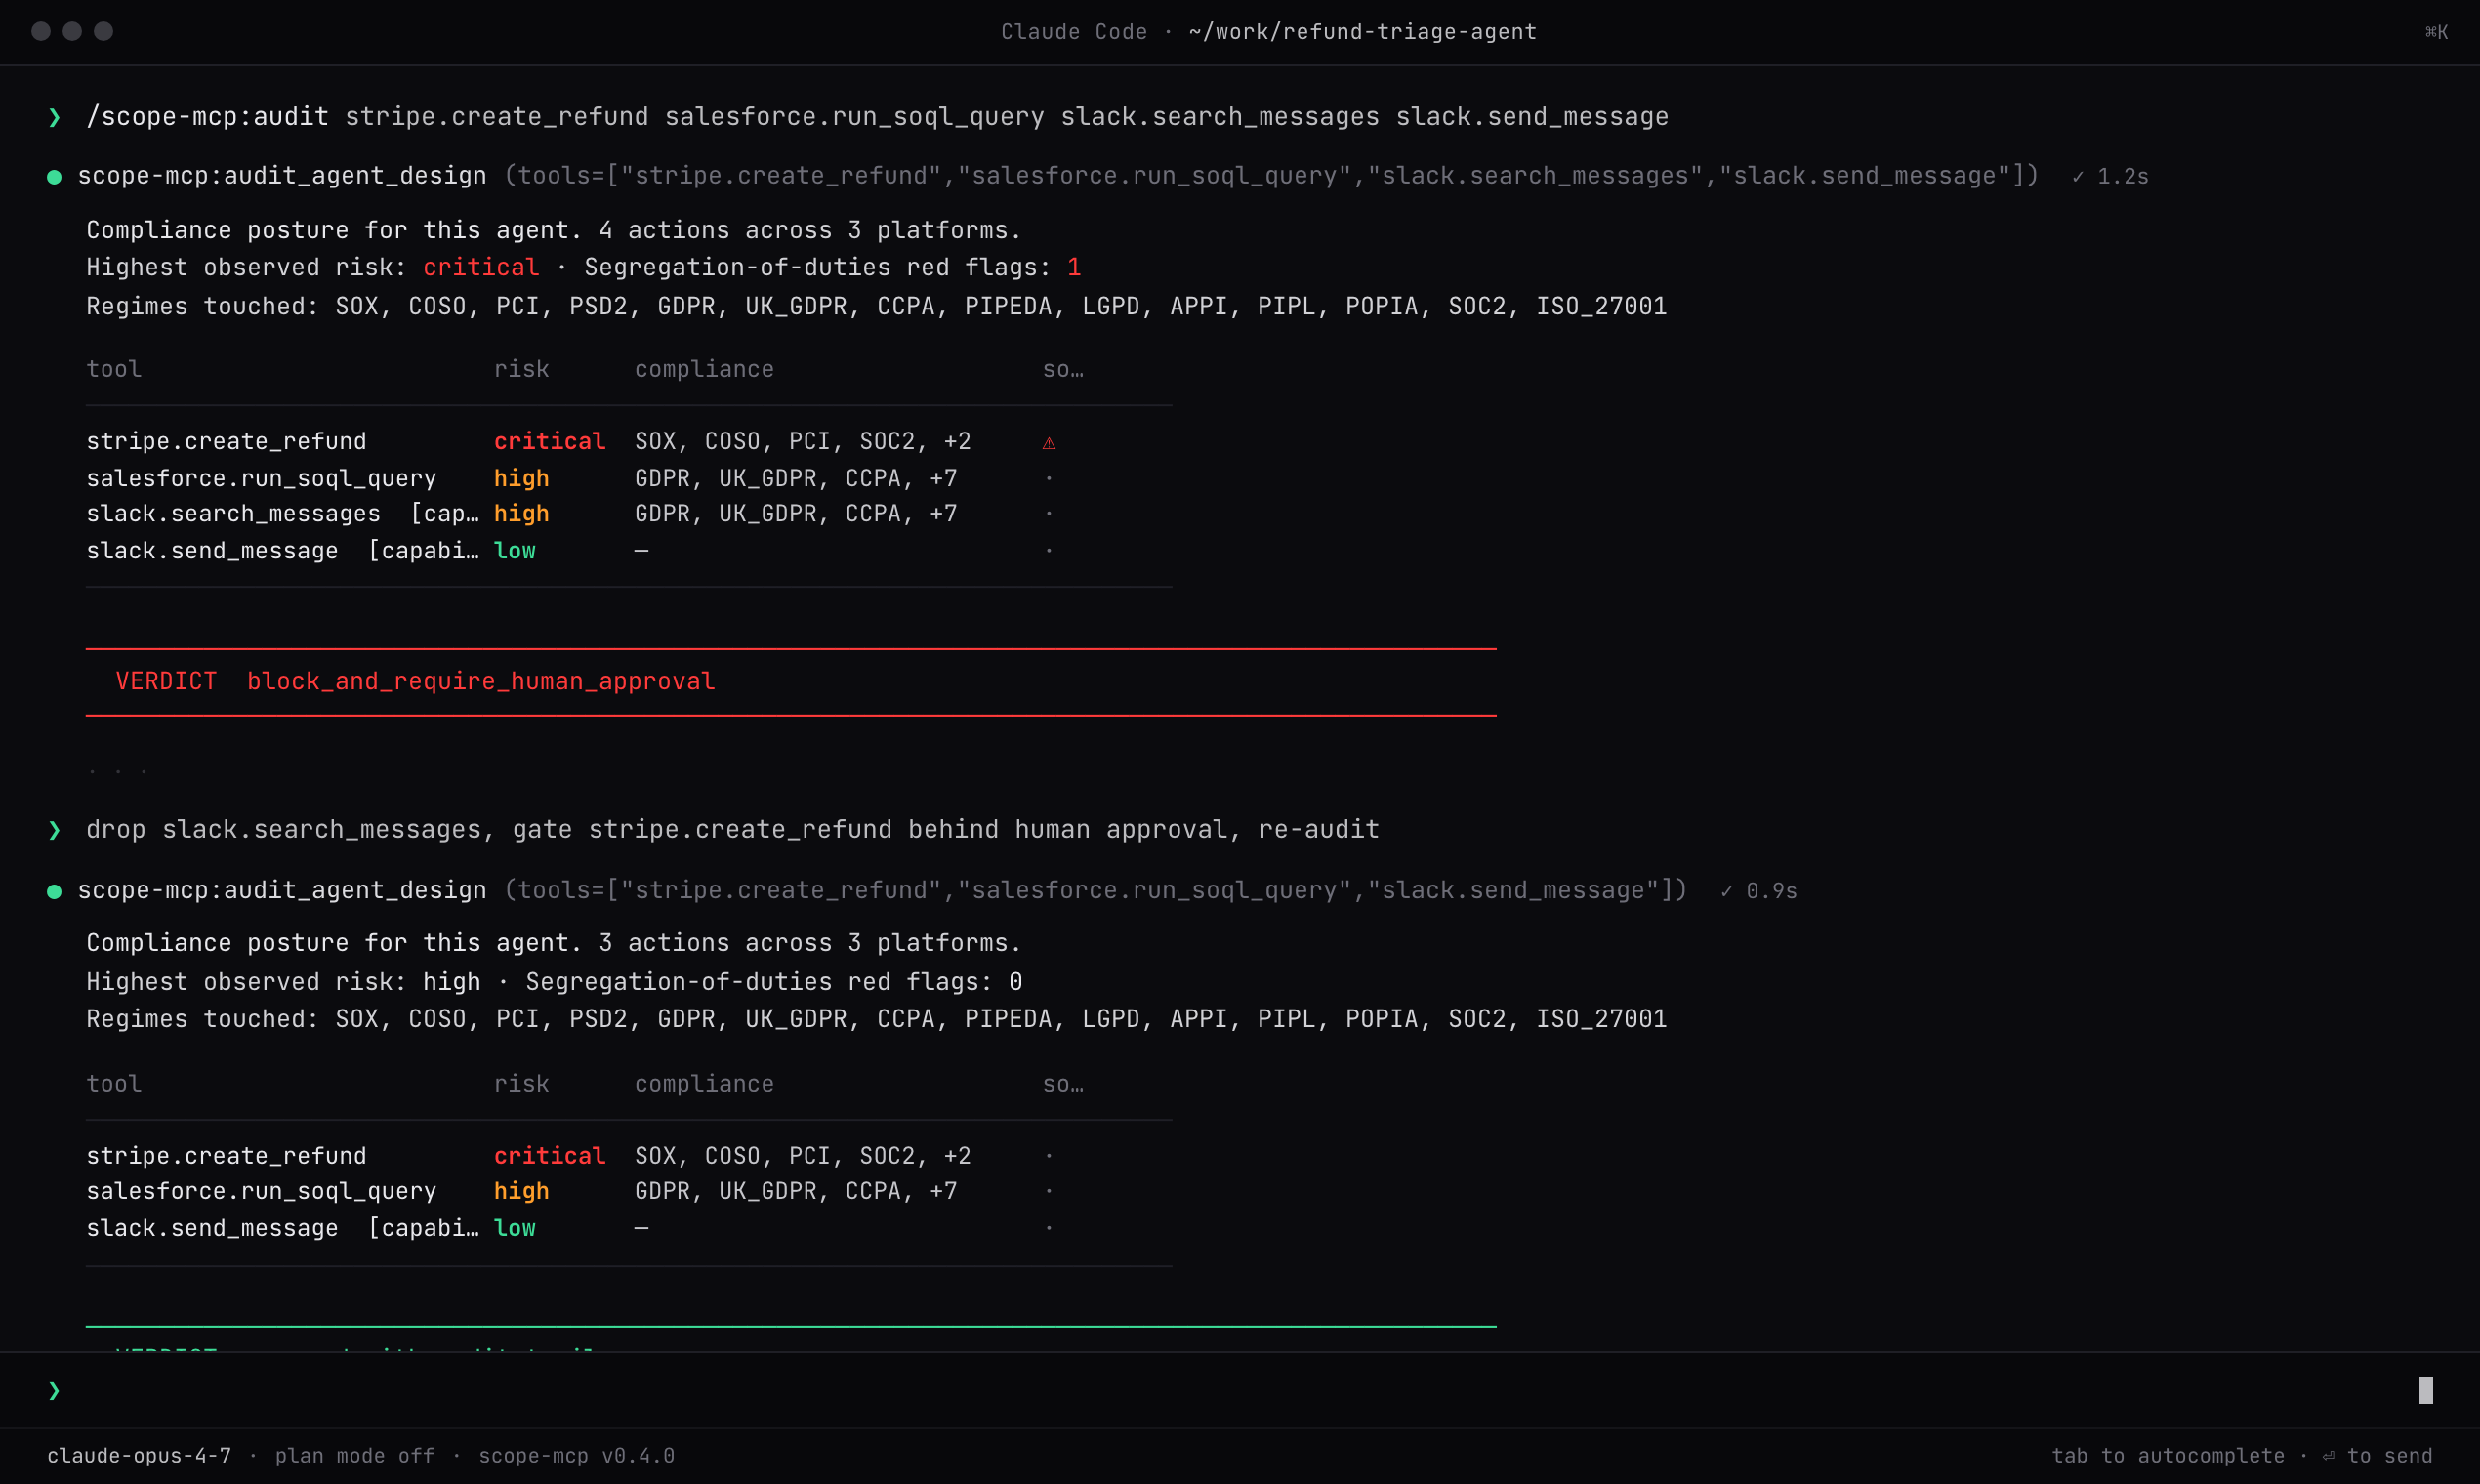Click the '⏎ to send' hint
Image resolution: width=2480 pixels, height=1484 pixels.
(2377, 1456)
